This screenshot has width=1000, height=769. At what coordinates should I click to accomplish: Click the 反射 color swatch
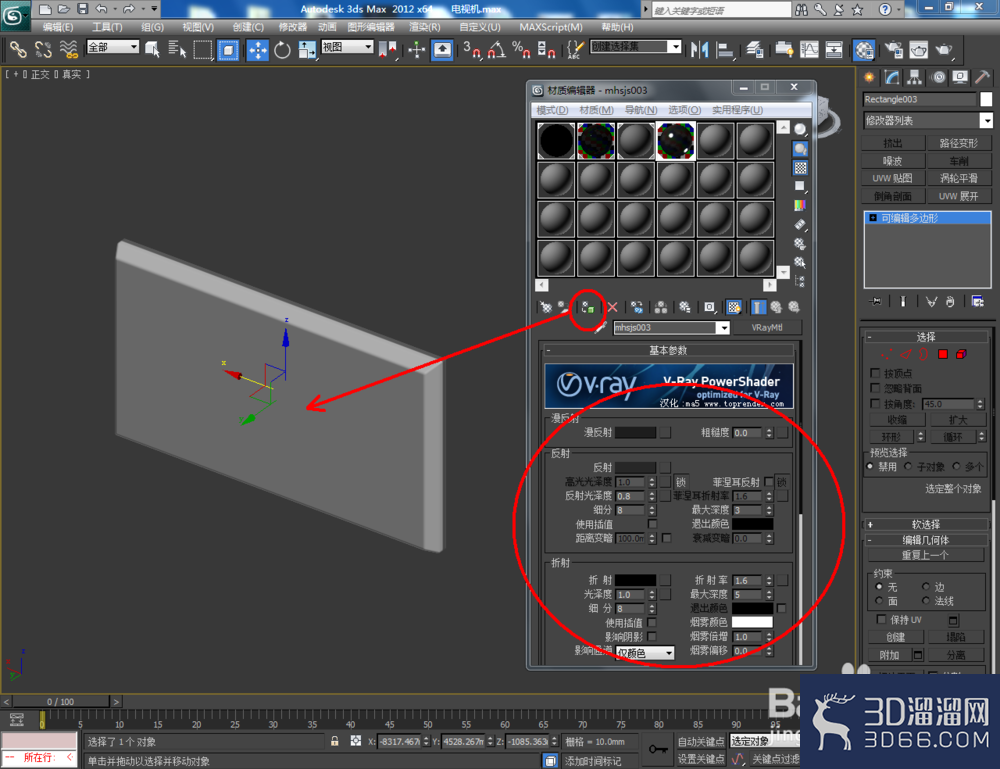635,467
